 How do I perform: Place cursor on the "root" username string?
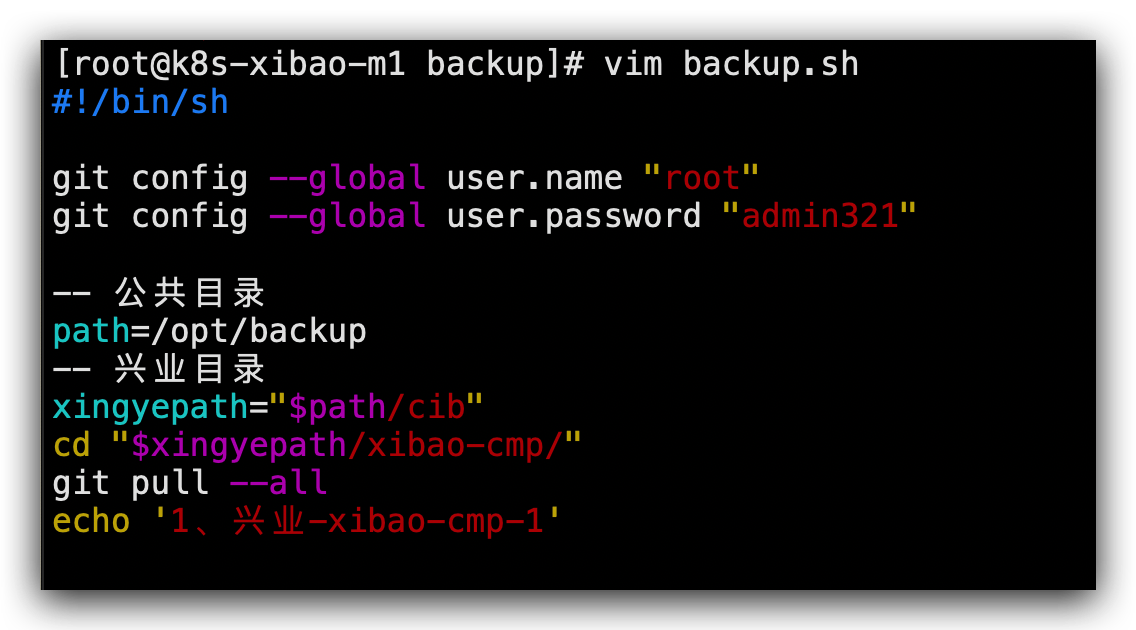point(701,179)
